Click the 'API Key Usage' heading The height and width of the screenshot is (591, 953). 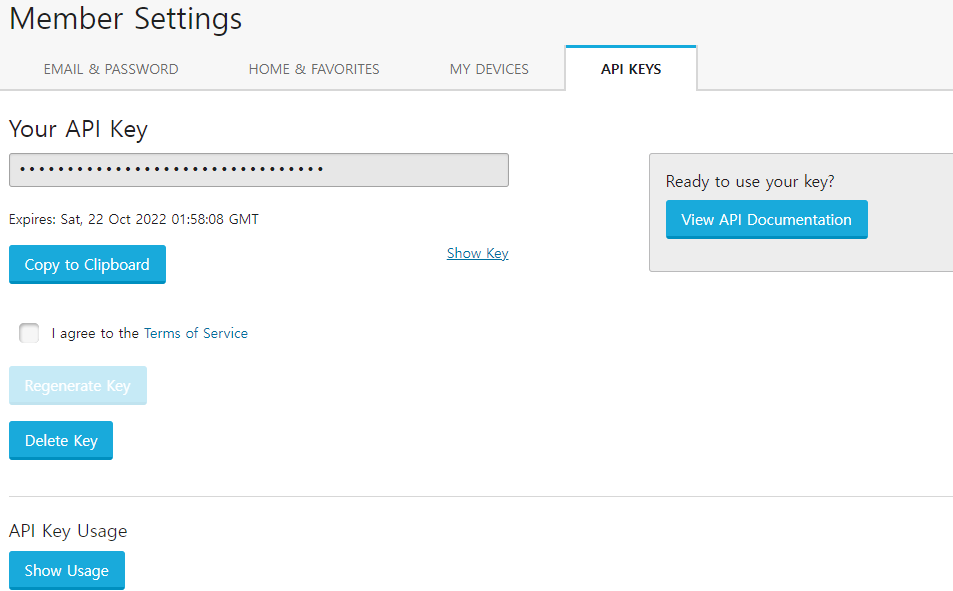click(68, 531)
